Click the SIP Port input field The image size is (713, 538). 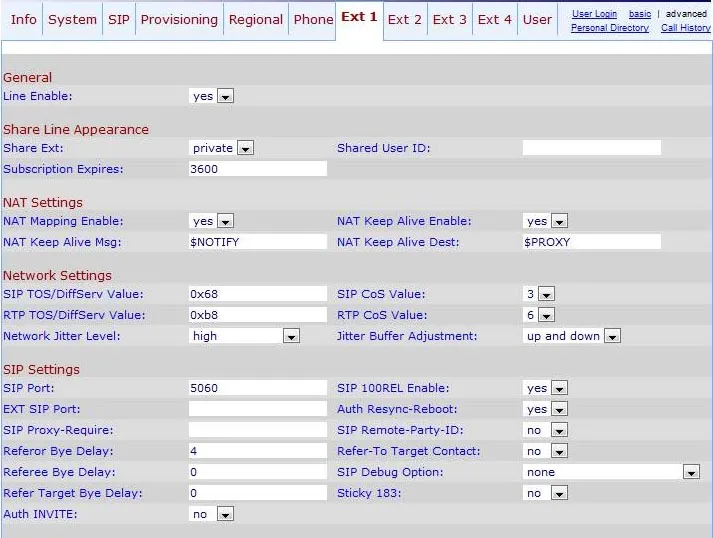click(x=257, y=388)
